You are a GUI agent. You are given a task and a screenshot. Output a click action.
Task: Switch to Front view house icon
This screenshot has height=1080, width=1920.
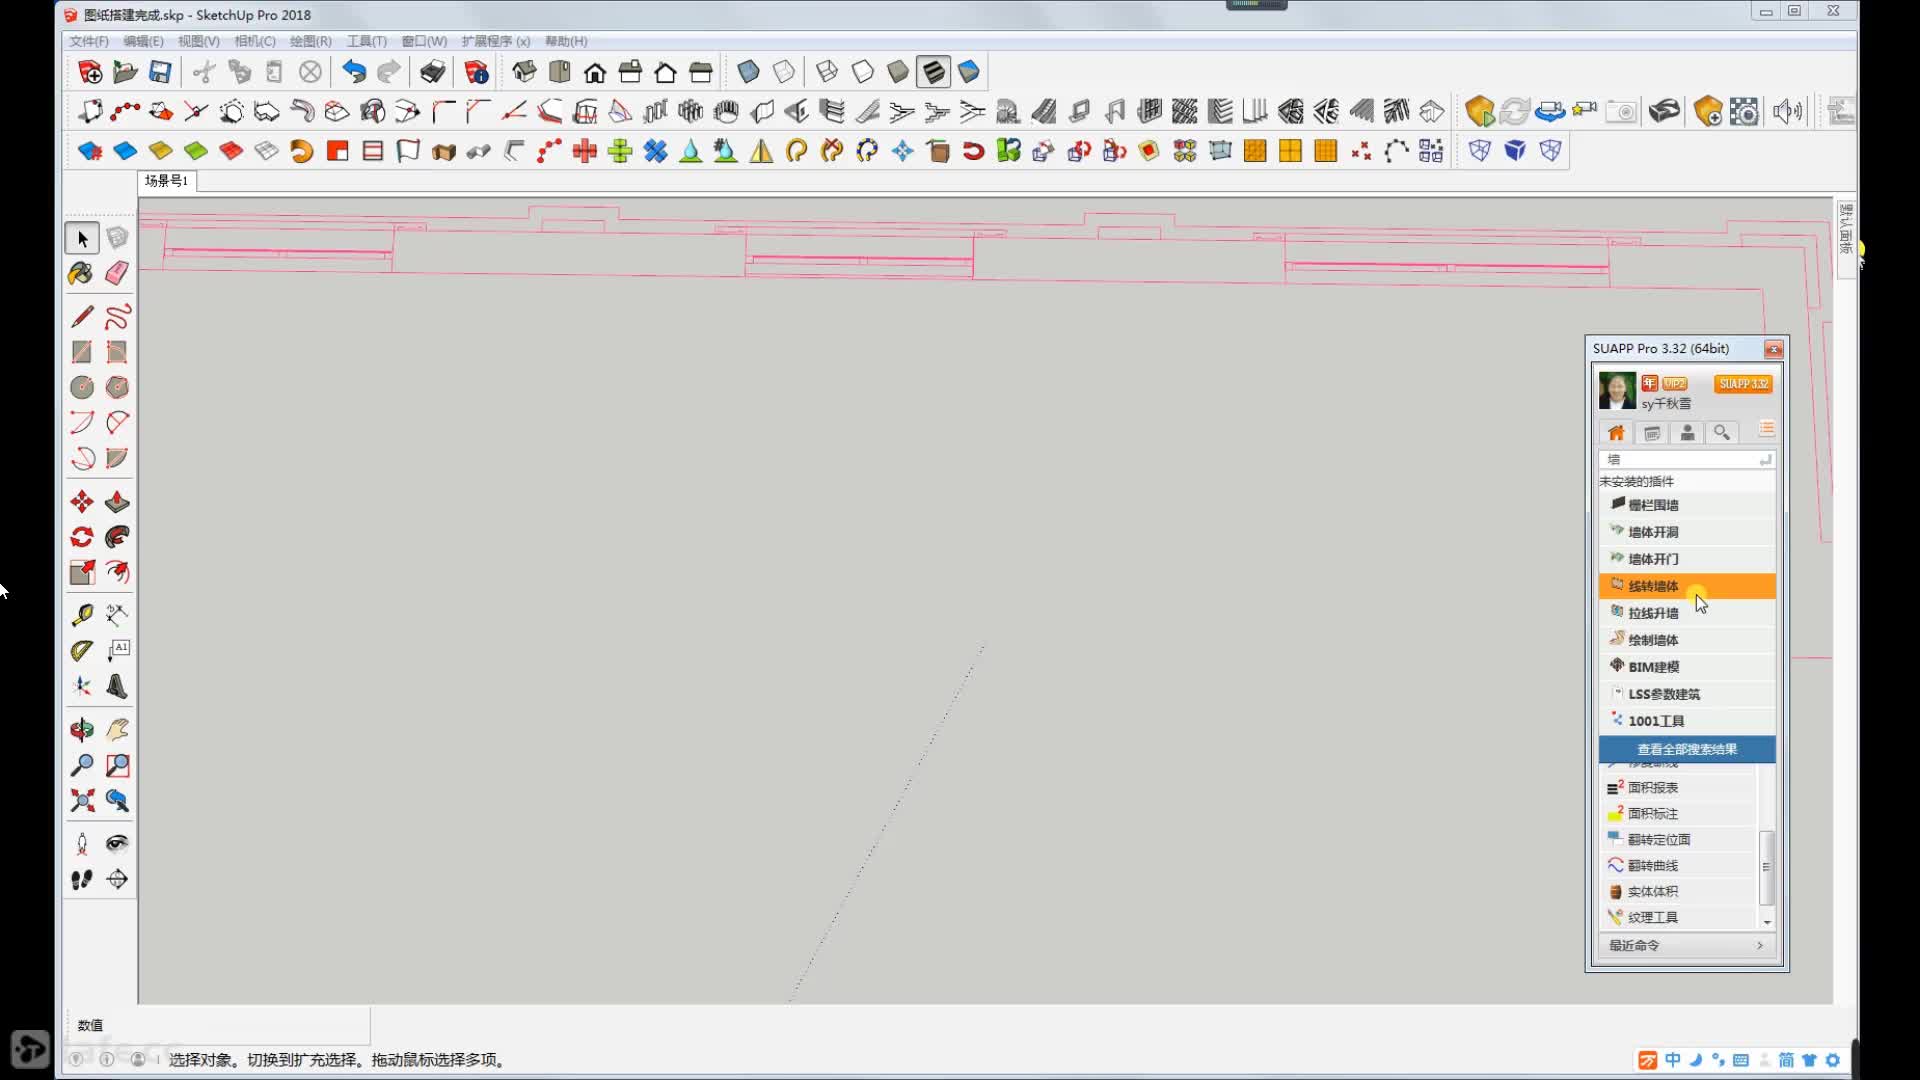(x=595, y=72)
